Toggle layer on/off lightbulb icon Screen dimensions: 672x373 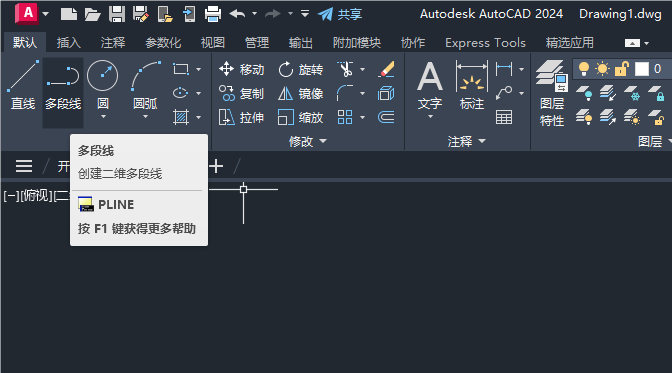(584, 69)
